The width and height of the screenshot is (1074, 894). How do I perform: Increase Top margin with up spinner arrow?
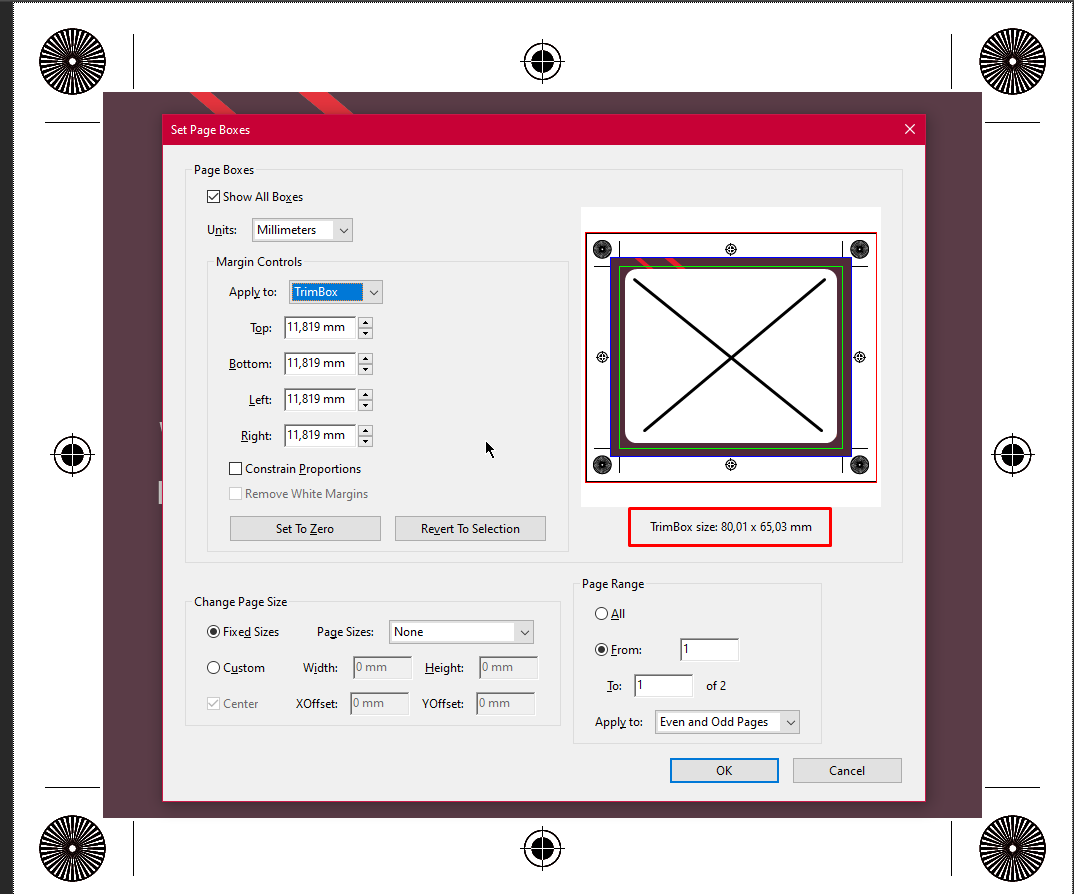[x=365, y=322]
